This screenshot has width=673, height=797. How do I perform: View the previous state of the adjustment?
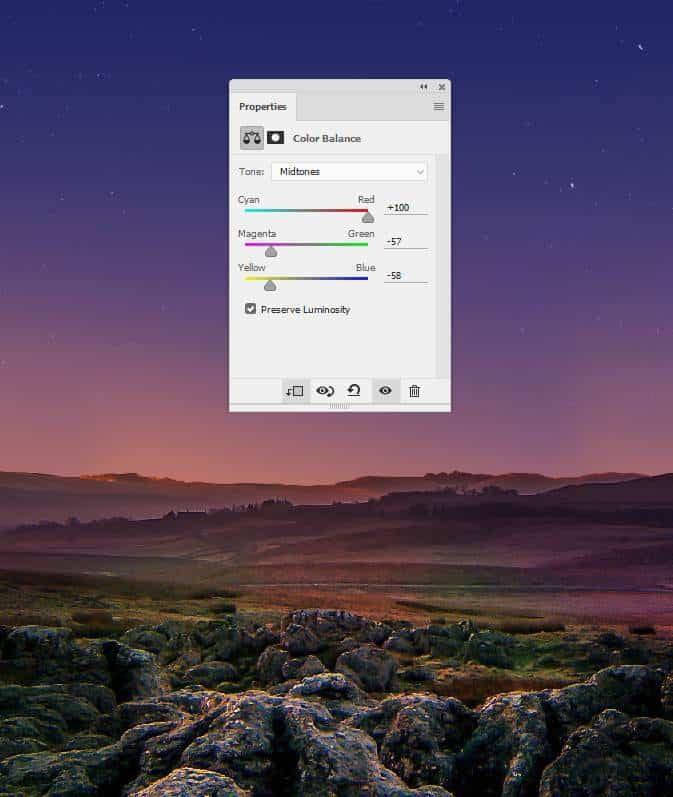coord(325,391)
